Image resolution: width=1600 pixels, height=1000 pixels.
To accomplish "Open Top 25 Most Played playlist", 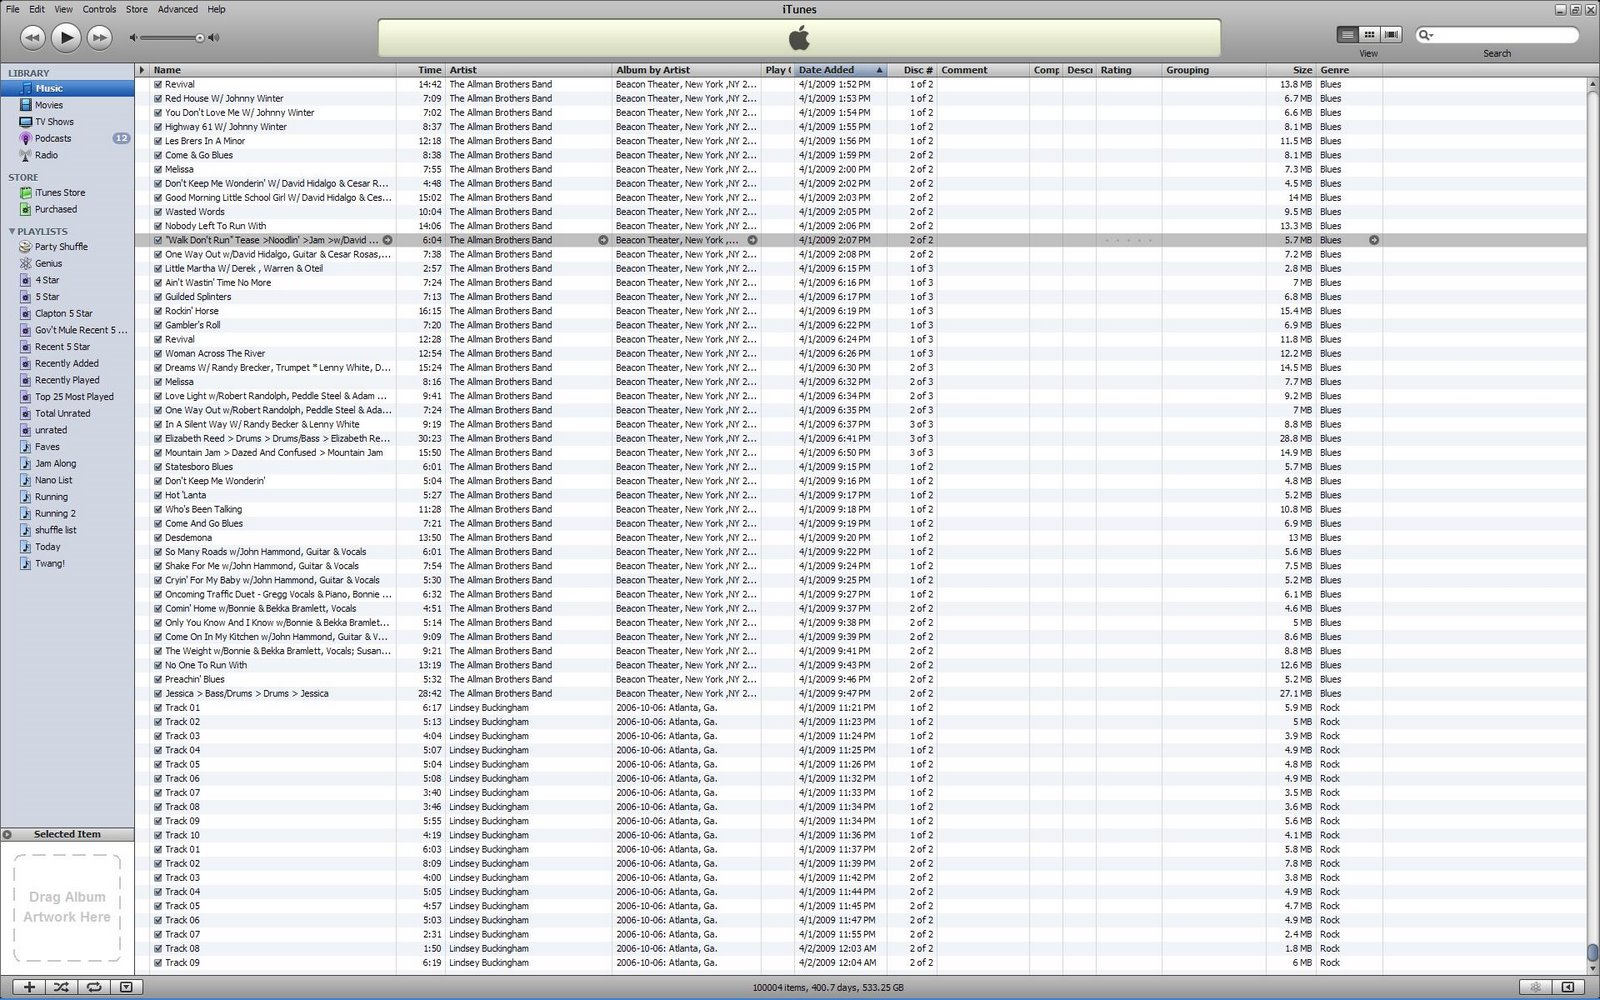I will click(67, 397).
